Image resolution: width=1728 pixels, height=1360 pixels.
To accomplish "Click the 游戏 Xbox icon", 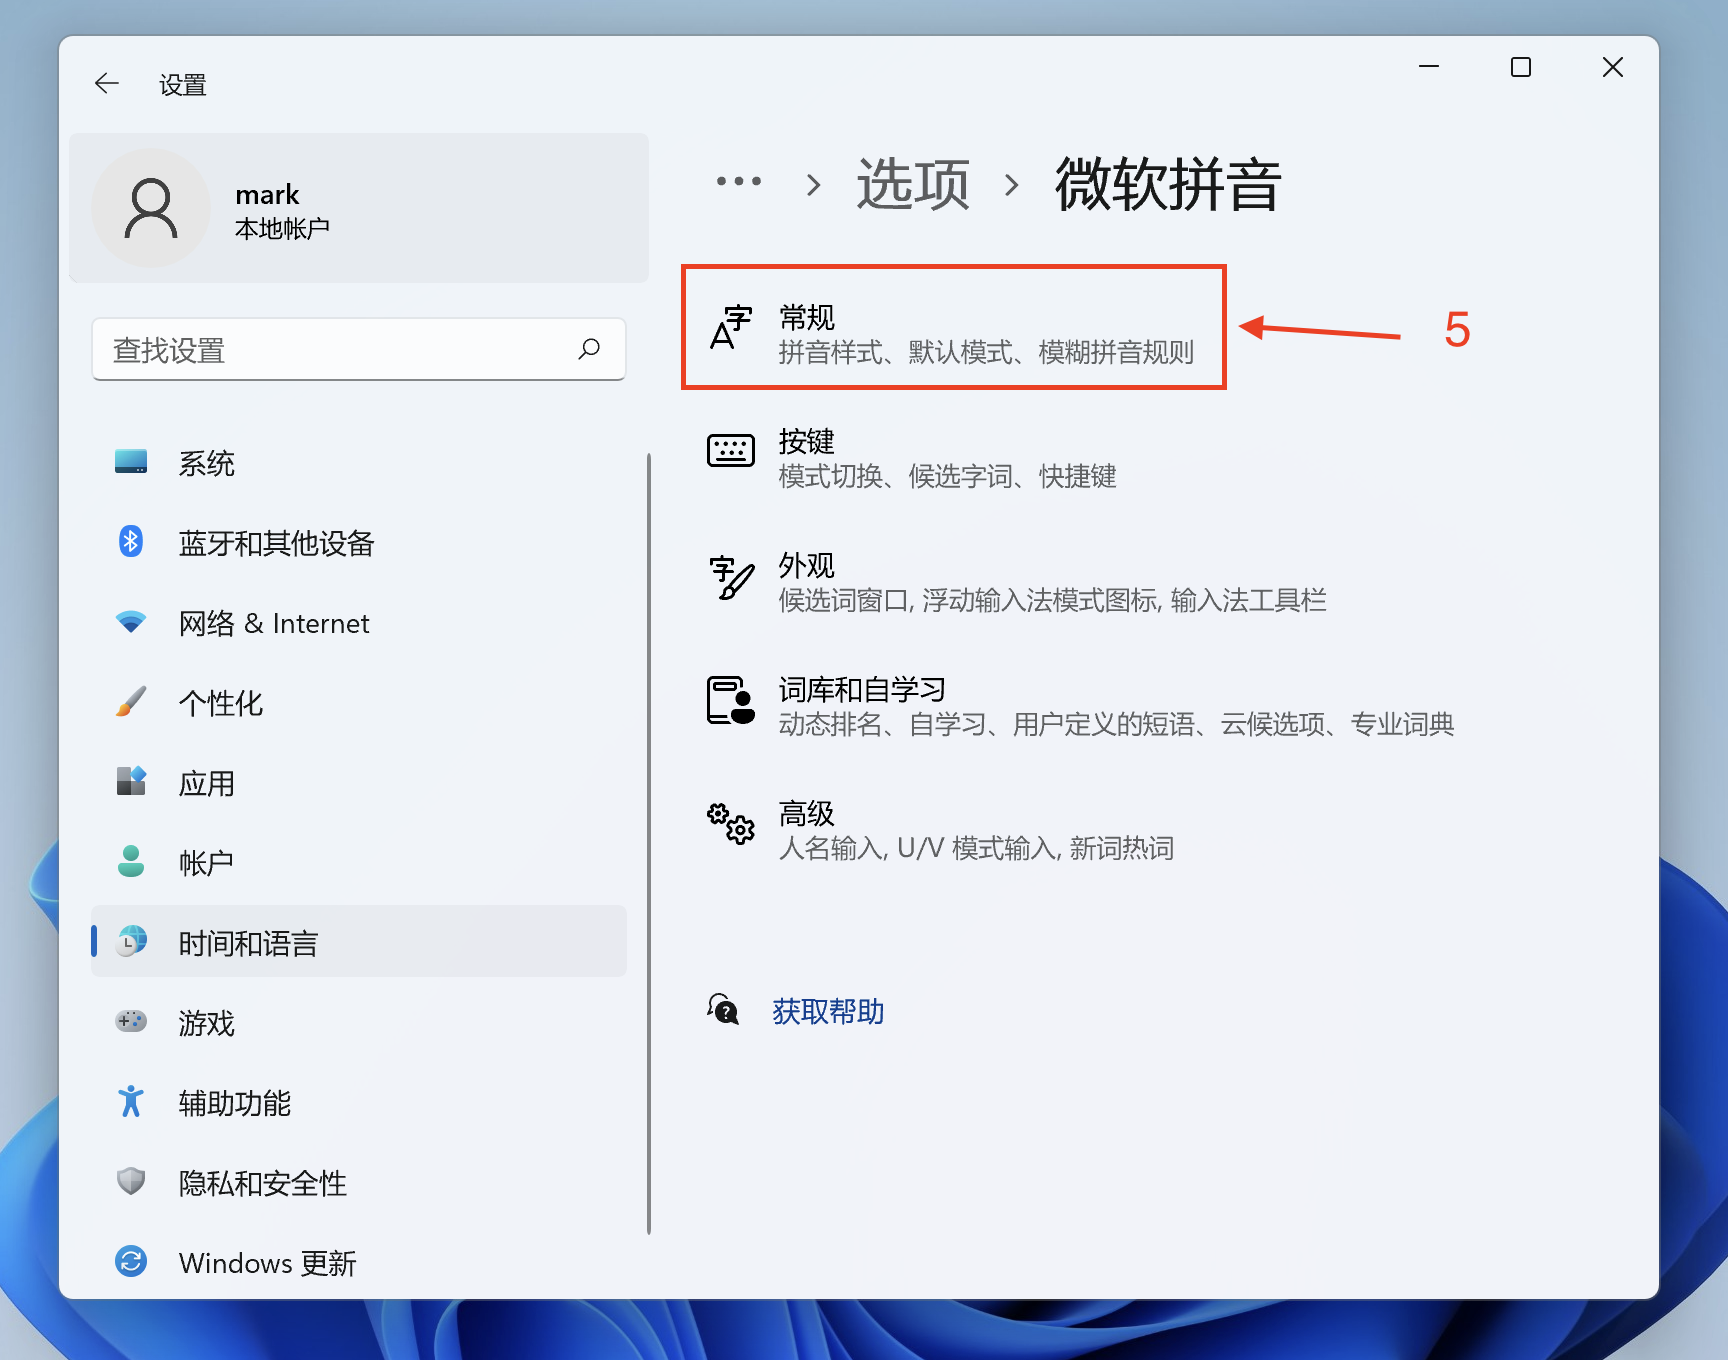I will 131,1021.
